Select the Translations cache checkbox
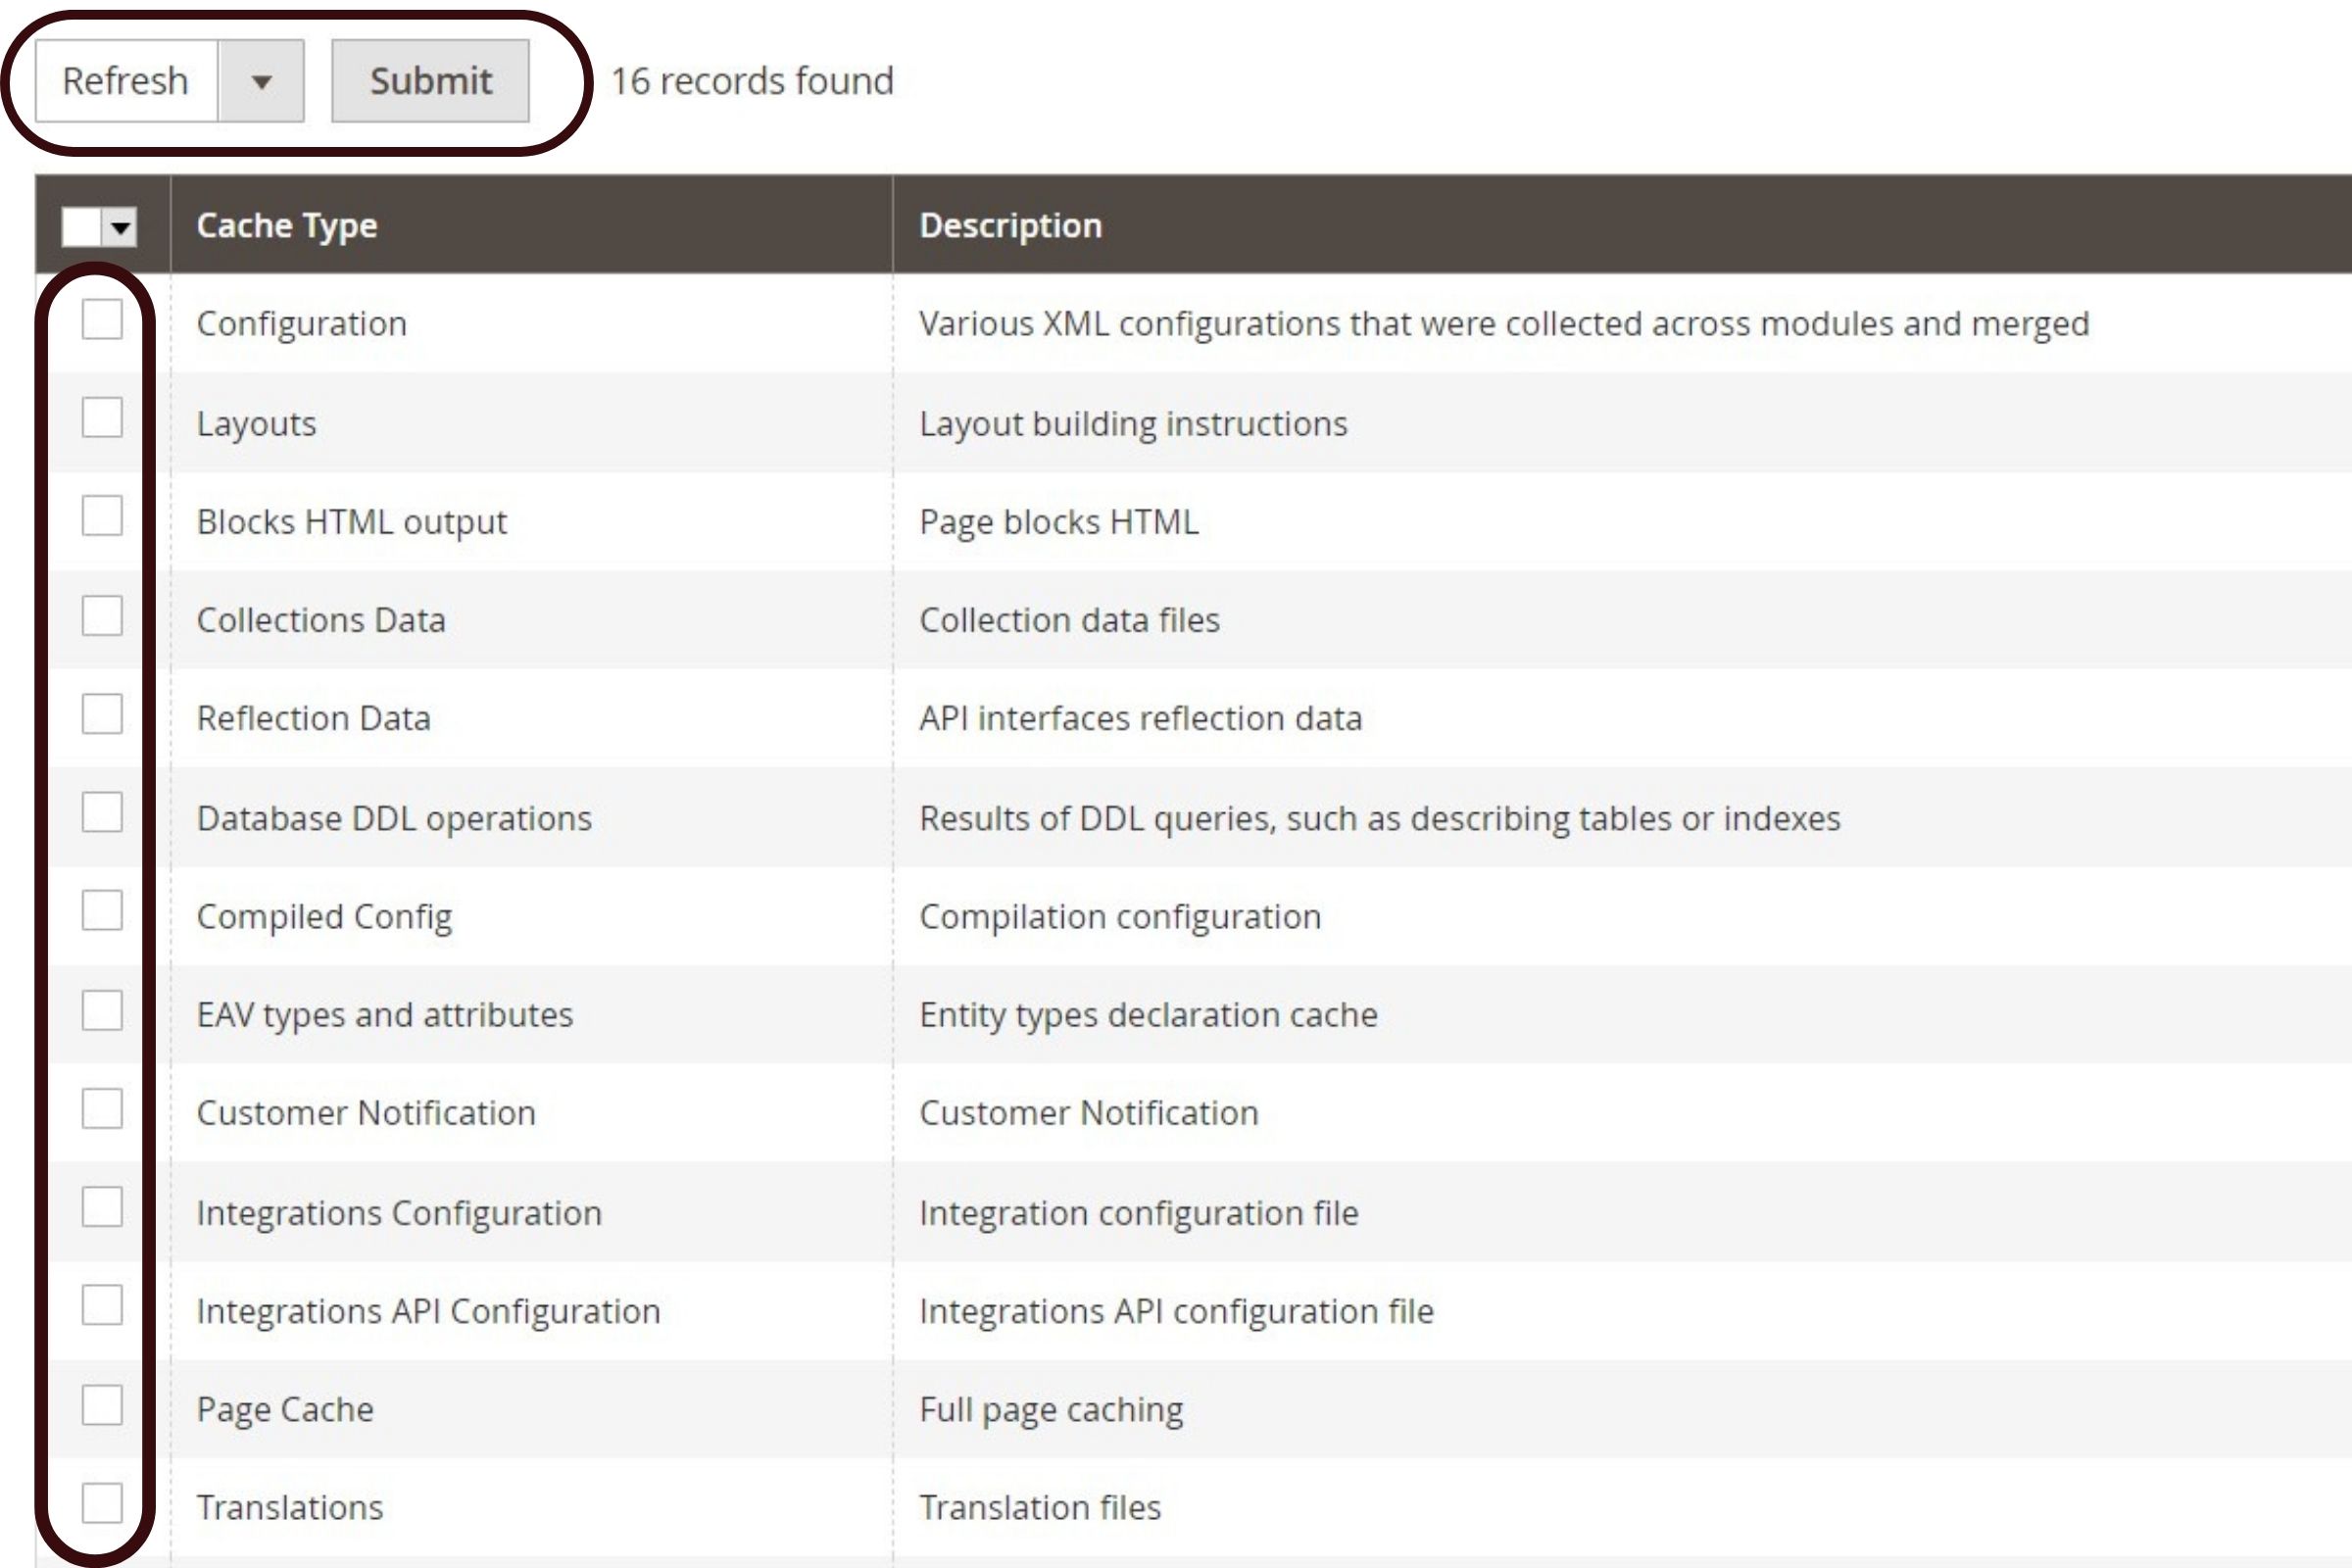The height and width of the screenshot is (1568, 2352). click(102, 1503)
